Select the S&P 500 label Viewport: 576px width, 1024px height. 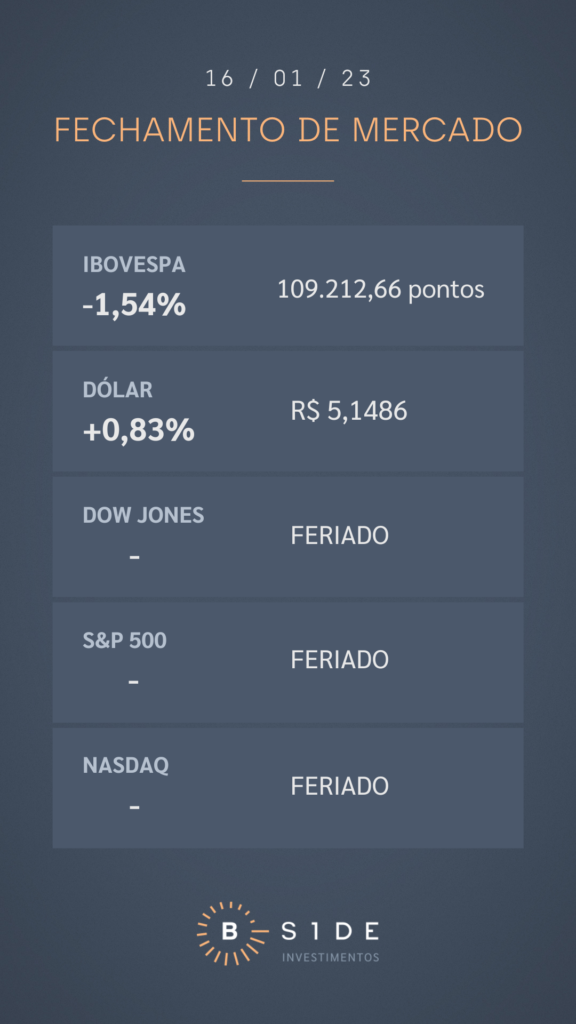point(124,641)
